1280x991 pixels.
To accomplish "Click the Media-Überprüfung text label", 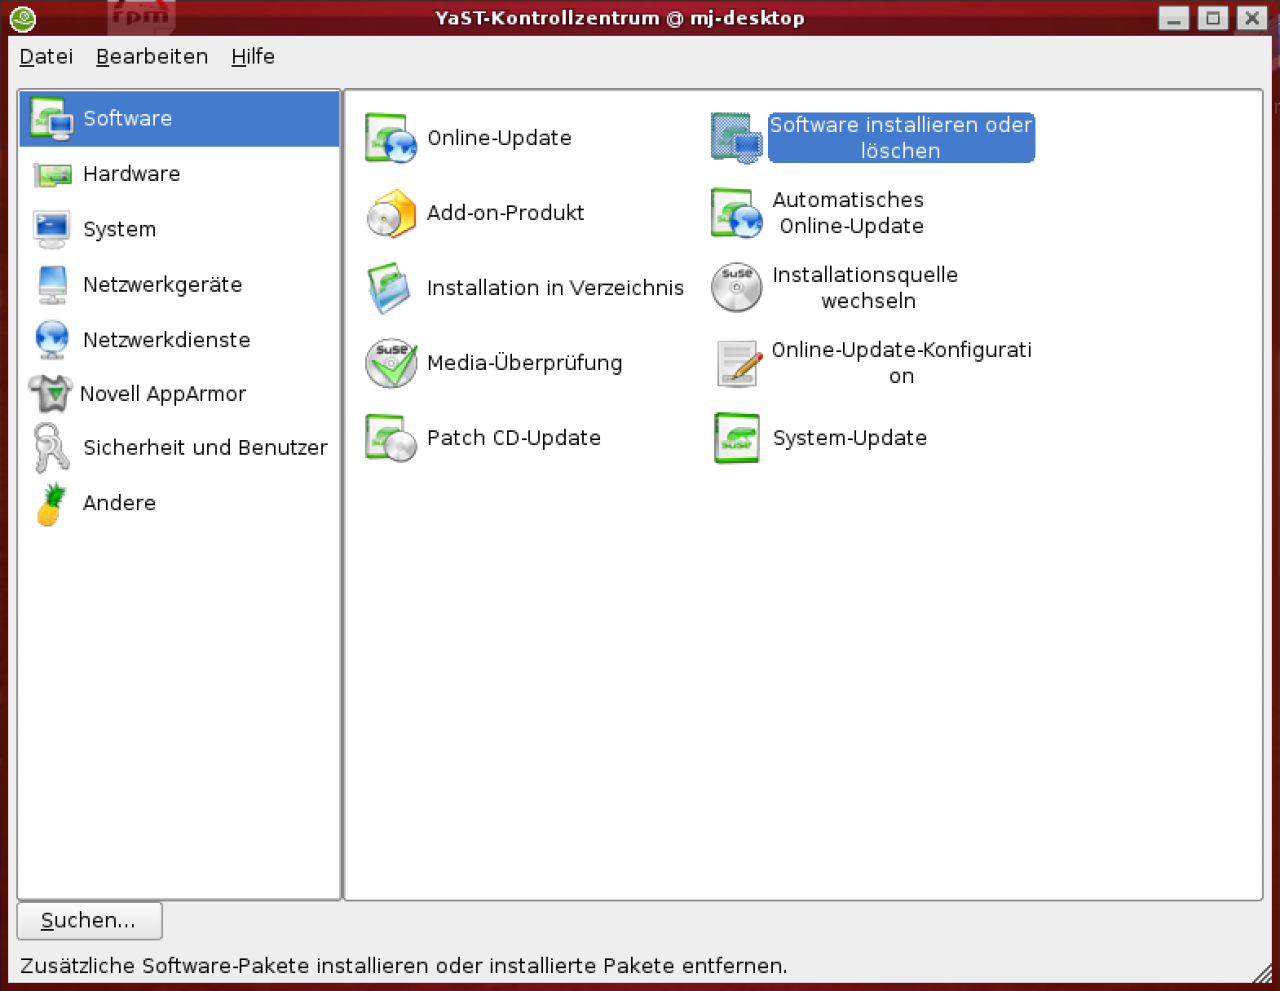I will 524,363.
